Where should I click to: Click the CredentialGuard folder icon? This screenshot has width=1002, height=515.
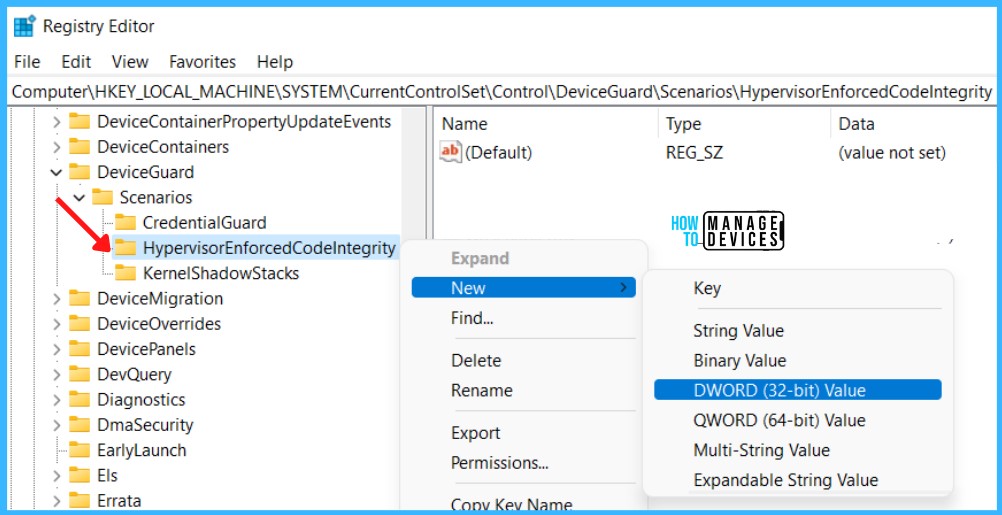[125, 222]
